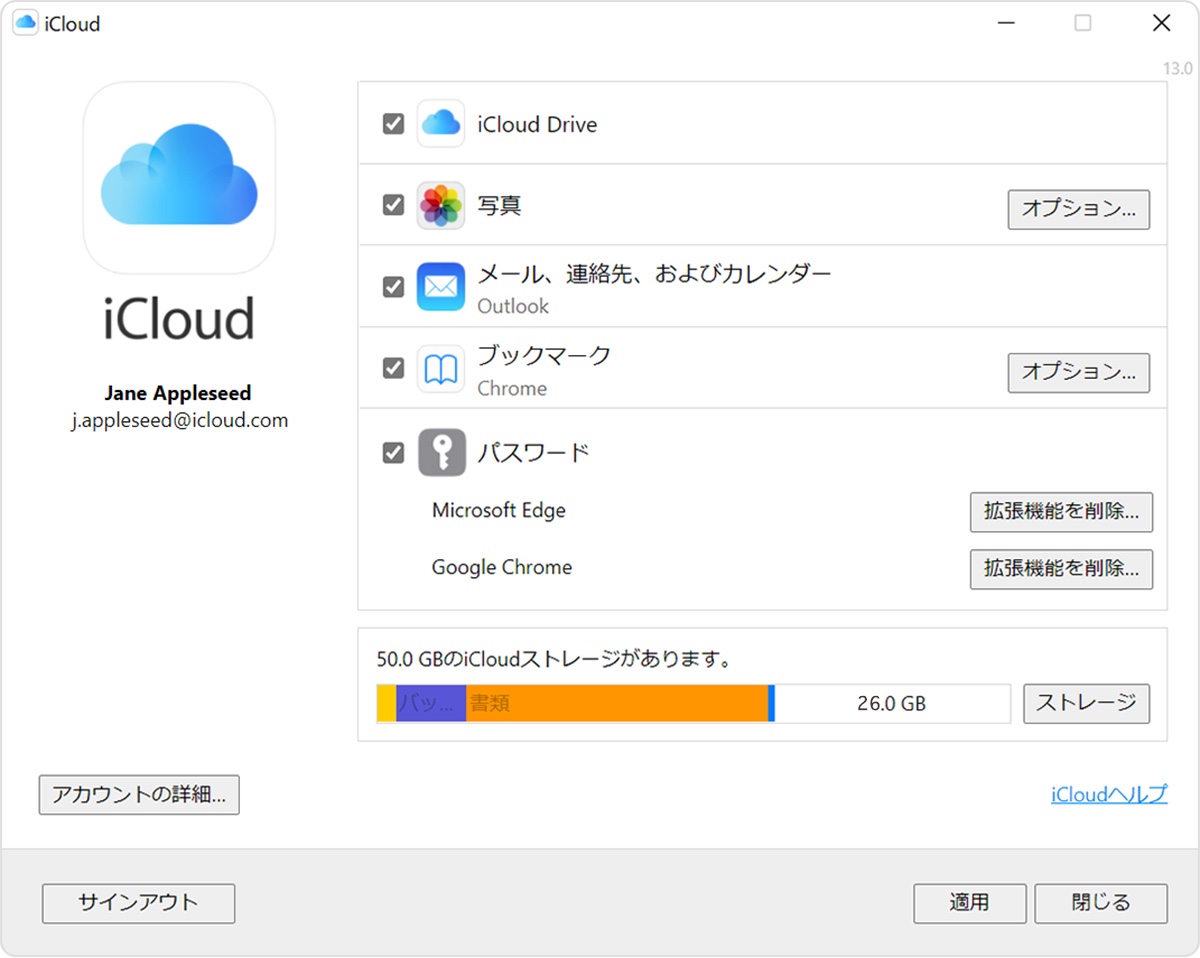Click 50.0 GBのiCloudストレージがあります text
The image size is (1200, 958).
[x=555, y=660]
